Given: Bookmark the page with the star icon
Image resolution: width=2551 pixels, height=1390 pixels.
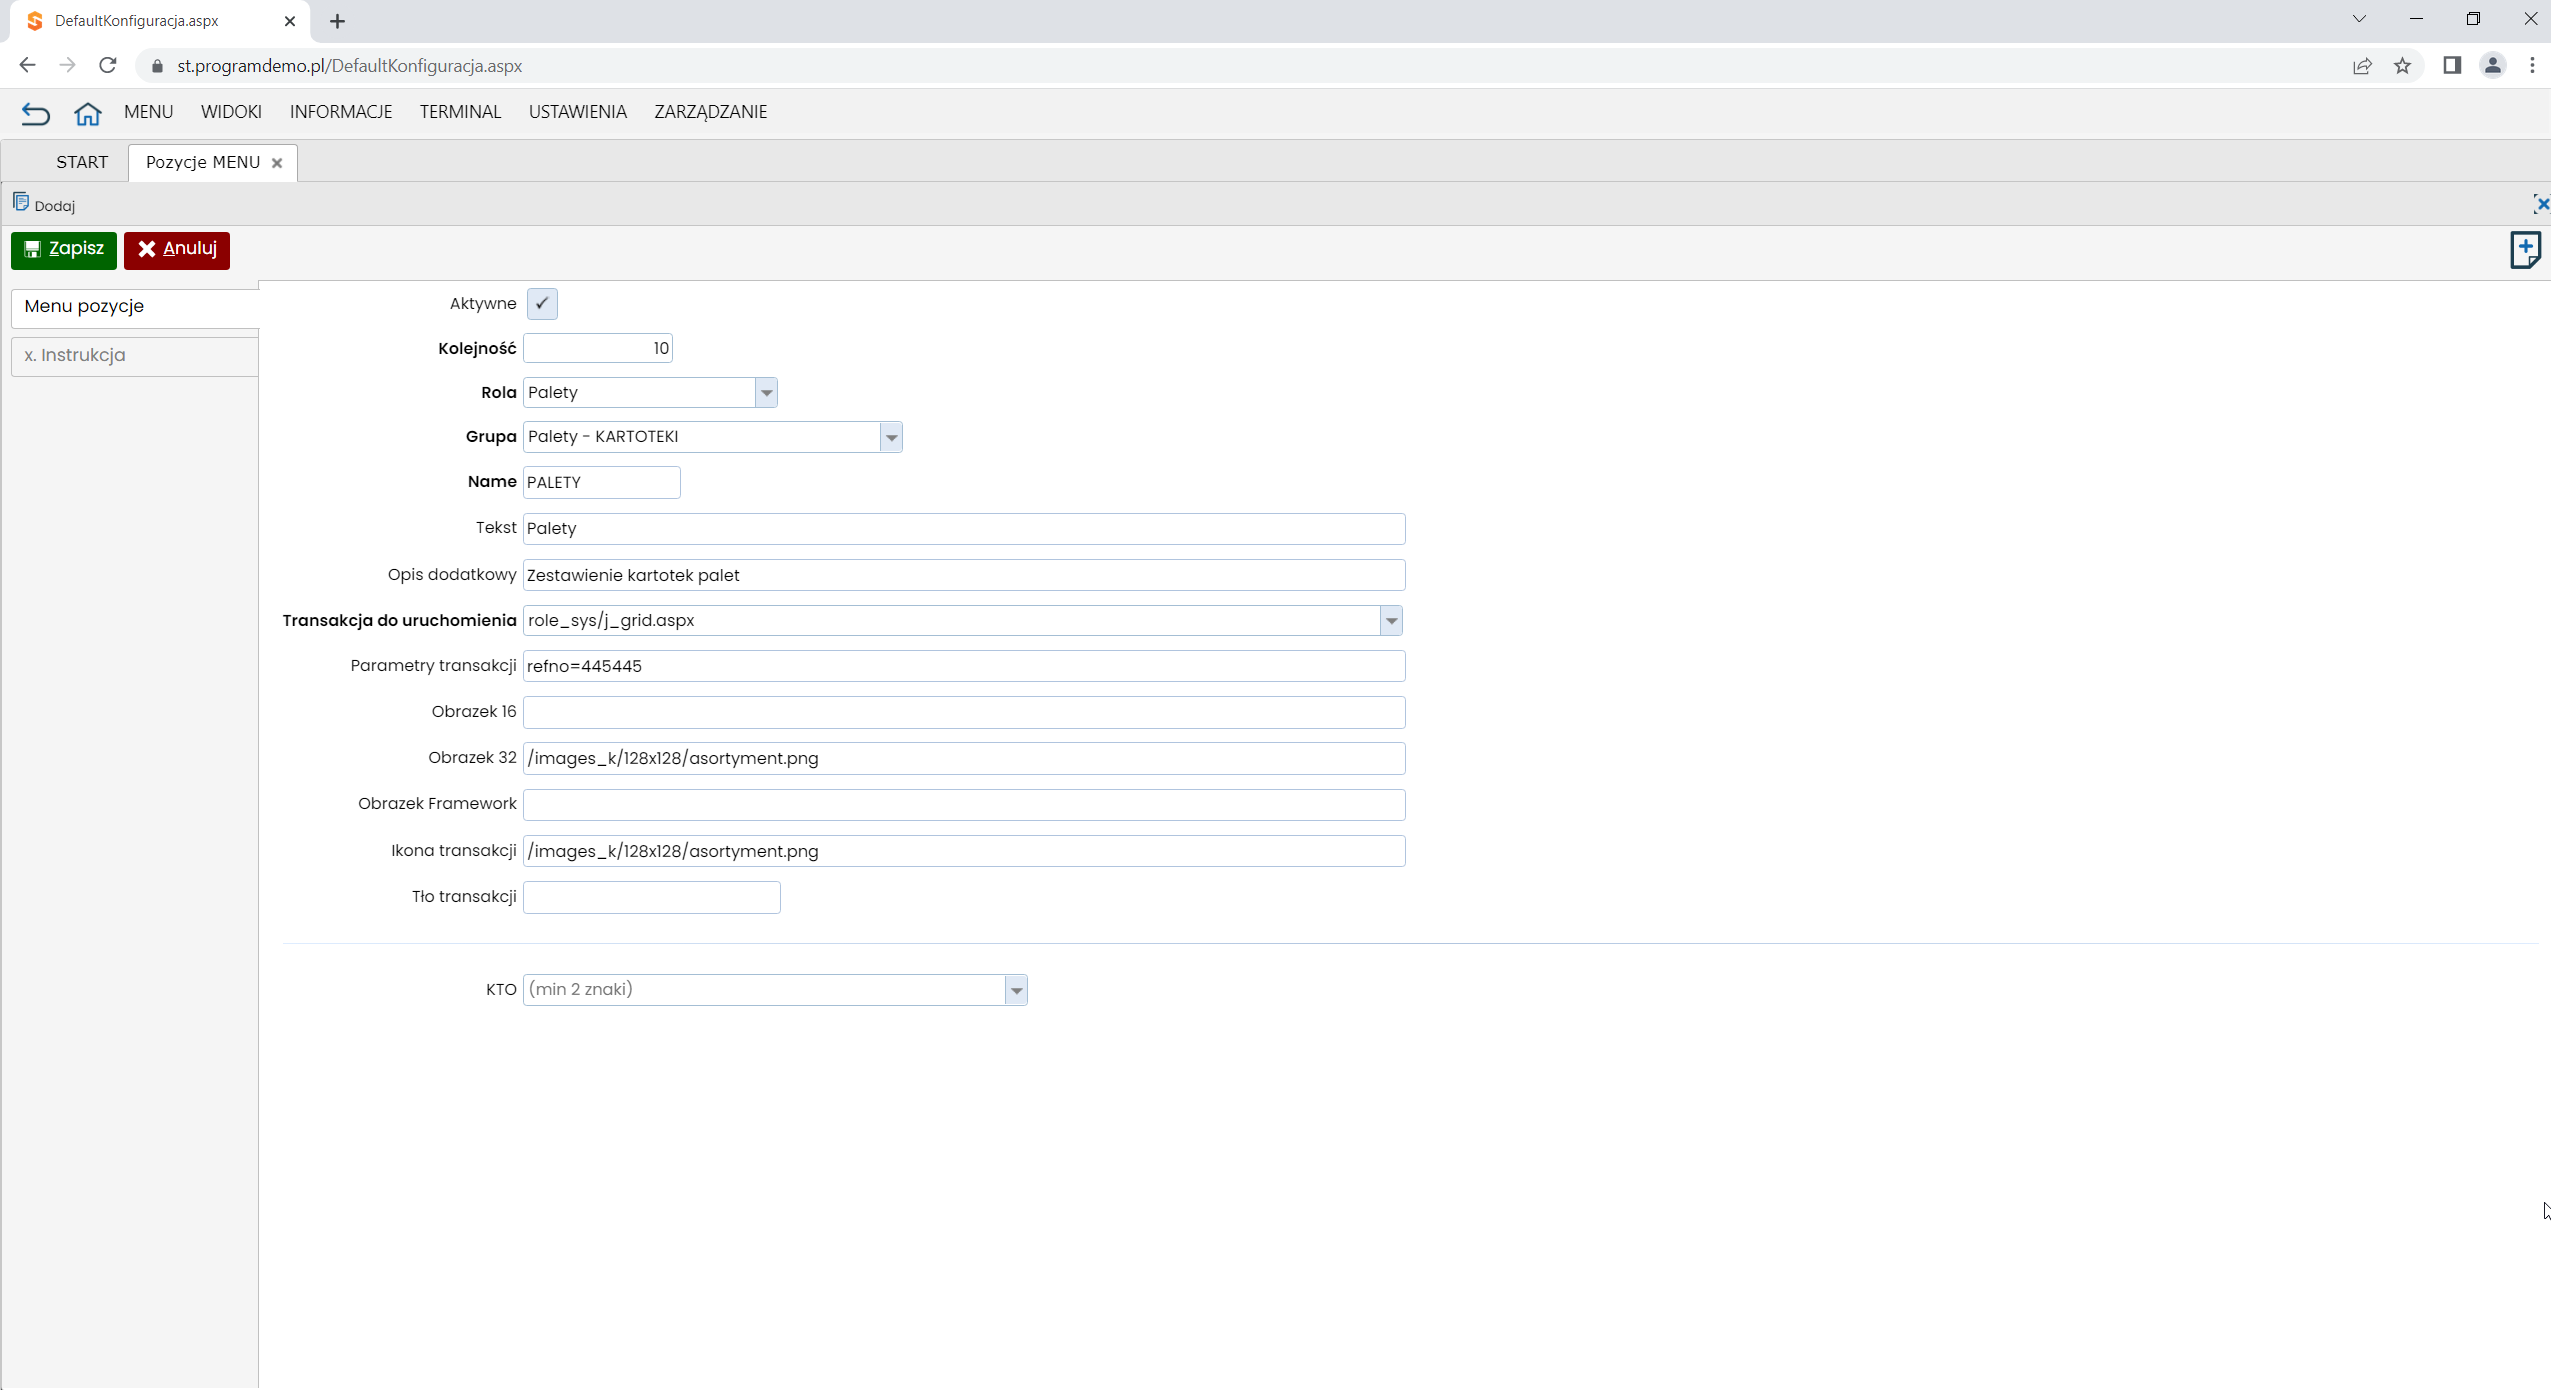Looking at the screenshot, I should coord(2402,66).
